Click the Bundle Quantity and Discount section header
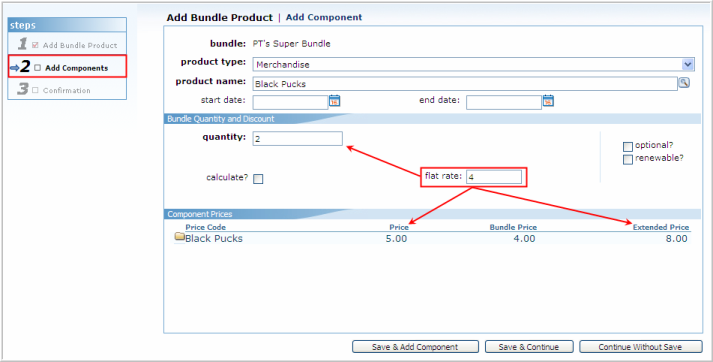The width and height of the screenshot is (713, 362). pyautogui.click(x=221, y=119)
